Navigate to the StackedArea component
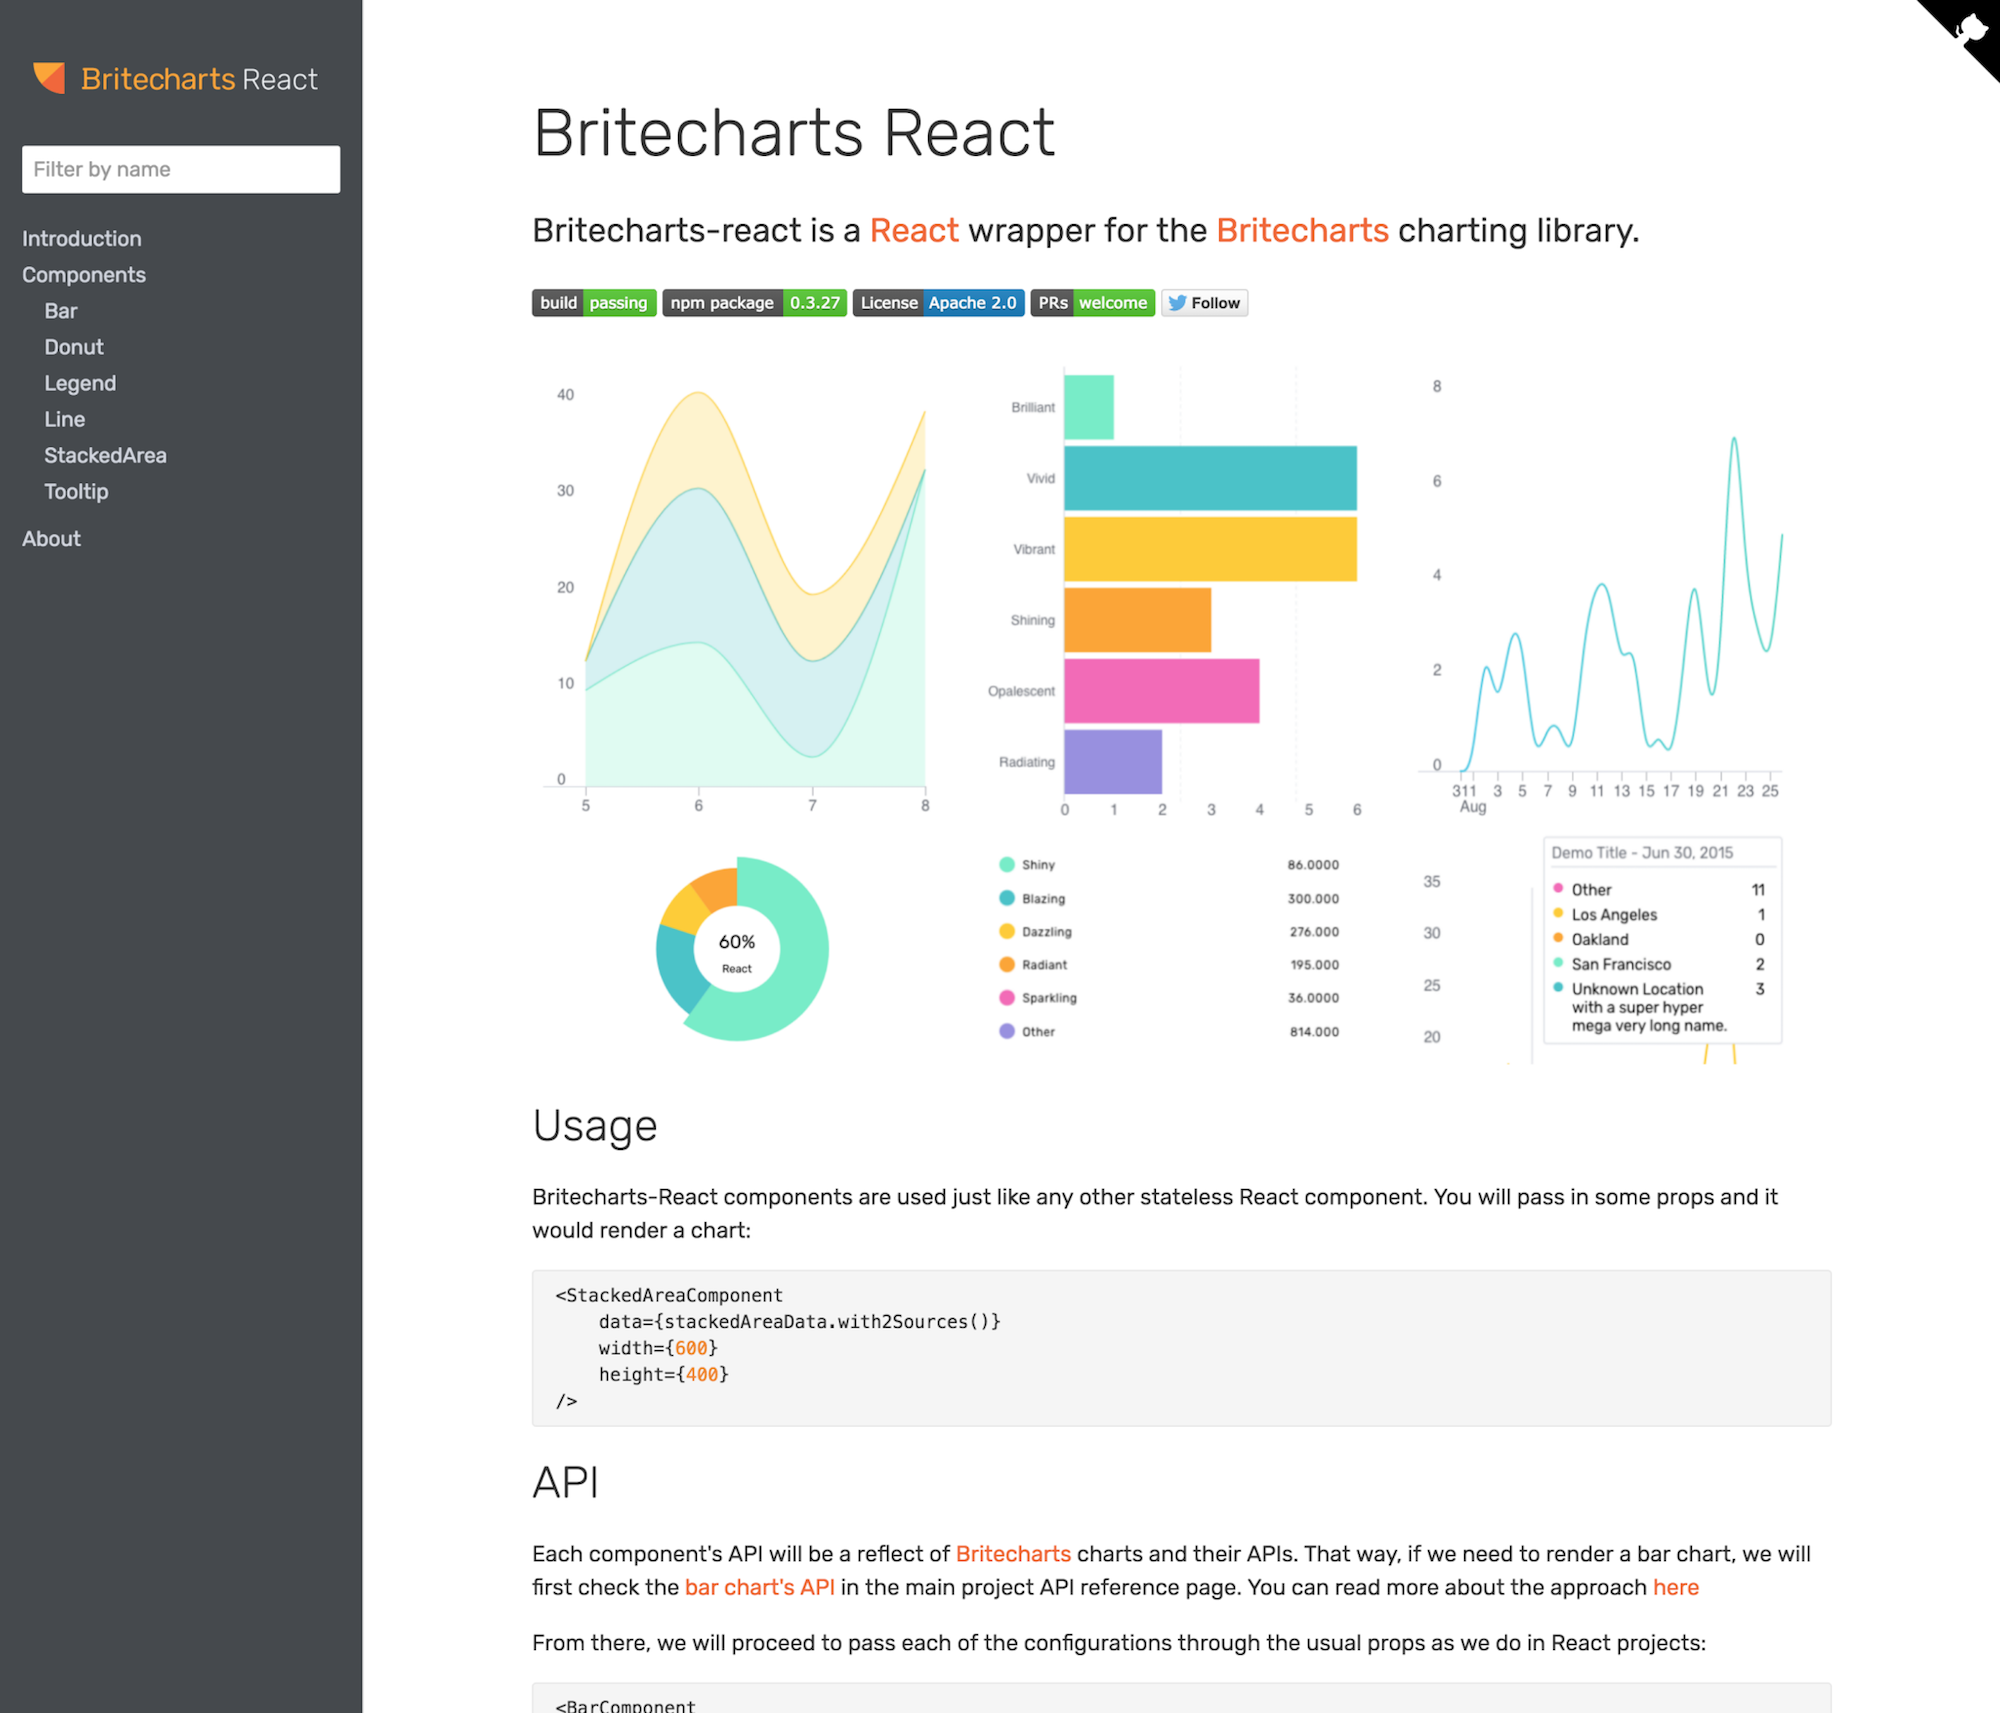The height and width of the screenshot is (1713, 2000). (105, 455)
